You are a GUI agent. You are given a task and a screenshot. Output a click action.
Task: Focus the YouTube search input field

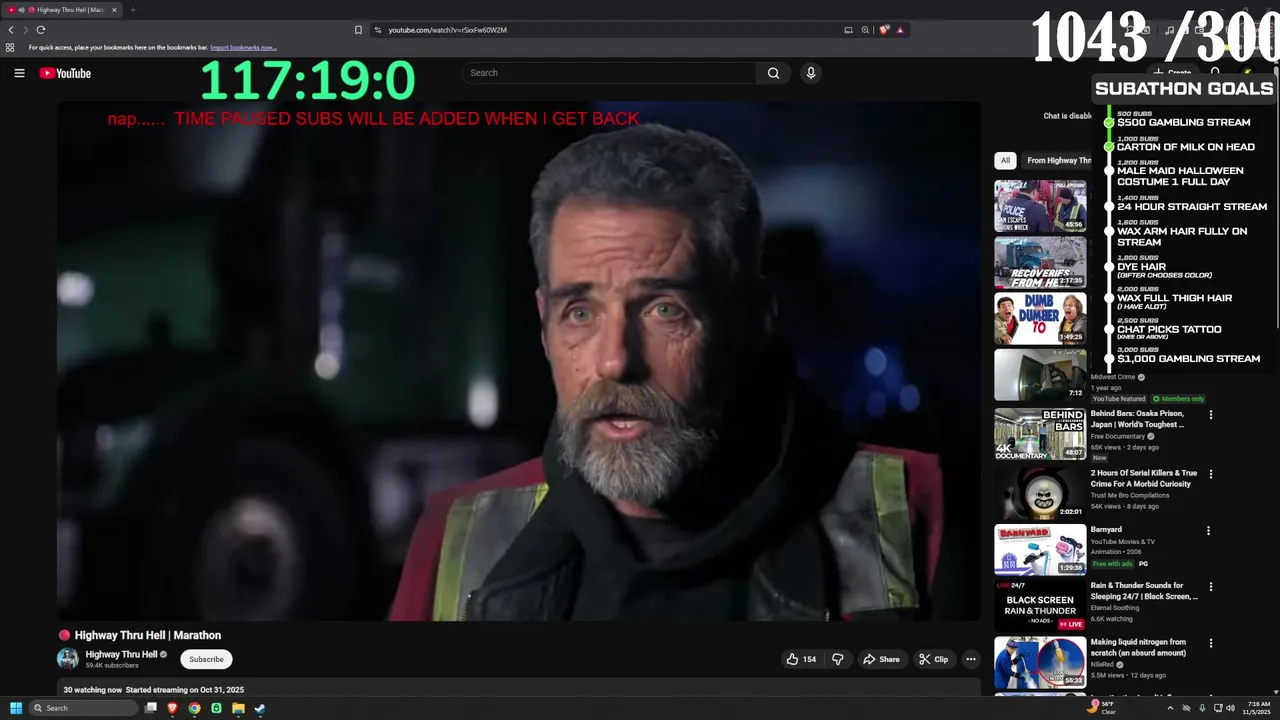[609, 73]
